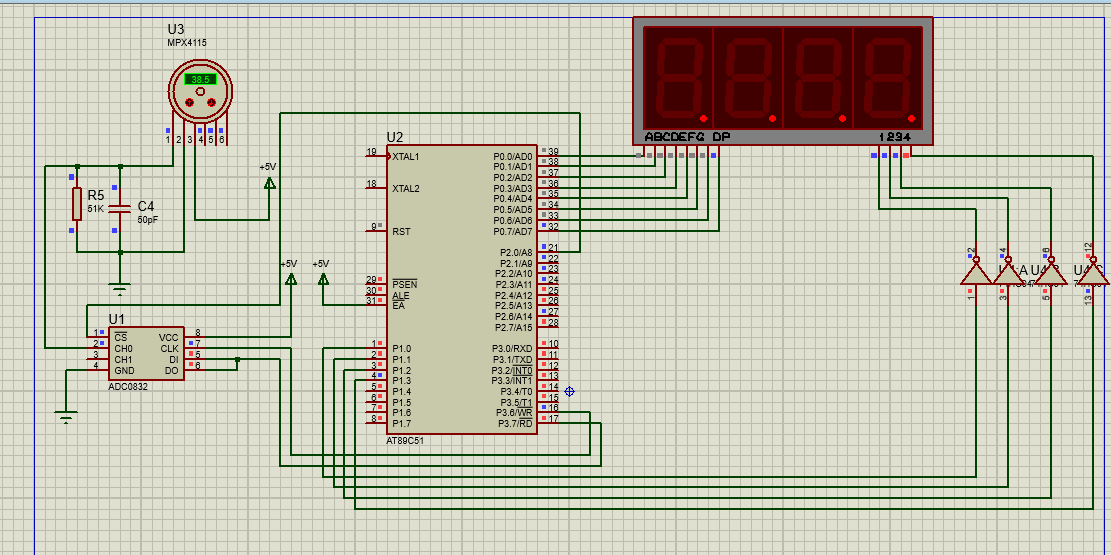Click the RST pin 9 on the AT89C51

coord(377,230)
